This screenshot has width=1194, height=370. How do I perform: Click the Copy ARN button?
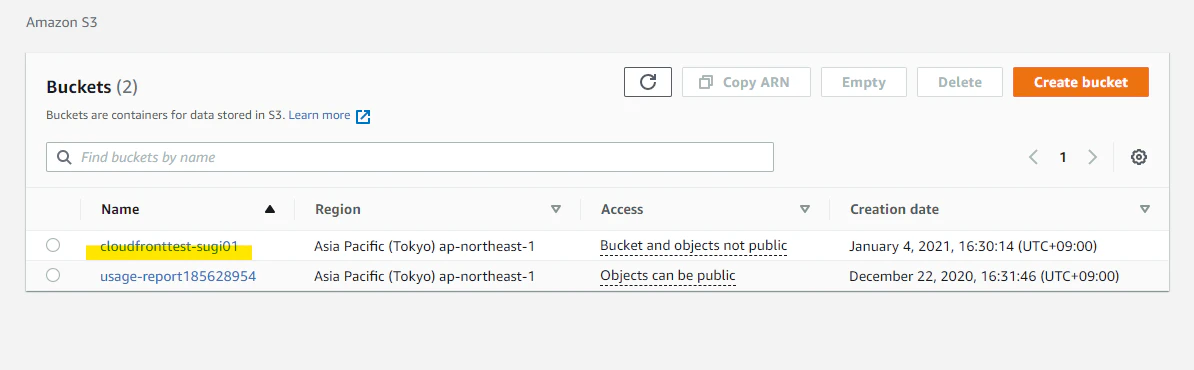coord(745,82)
